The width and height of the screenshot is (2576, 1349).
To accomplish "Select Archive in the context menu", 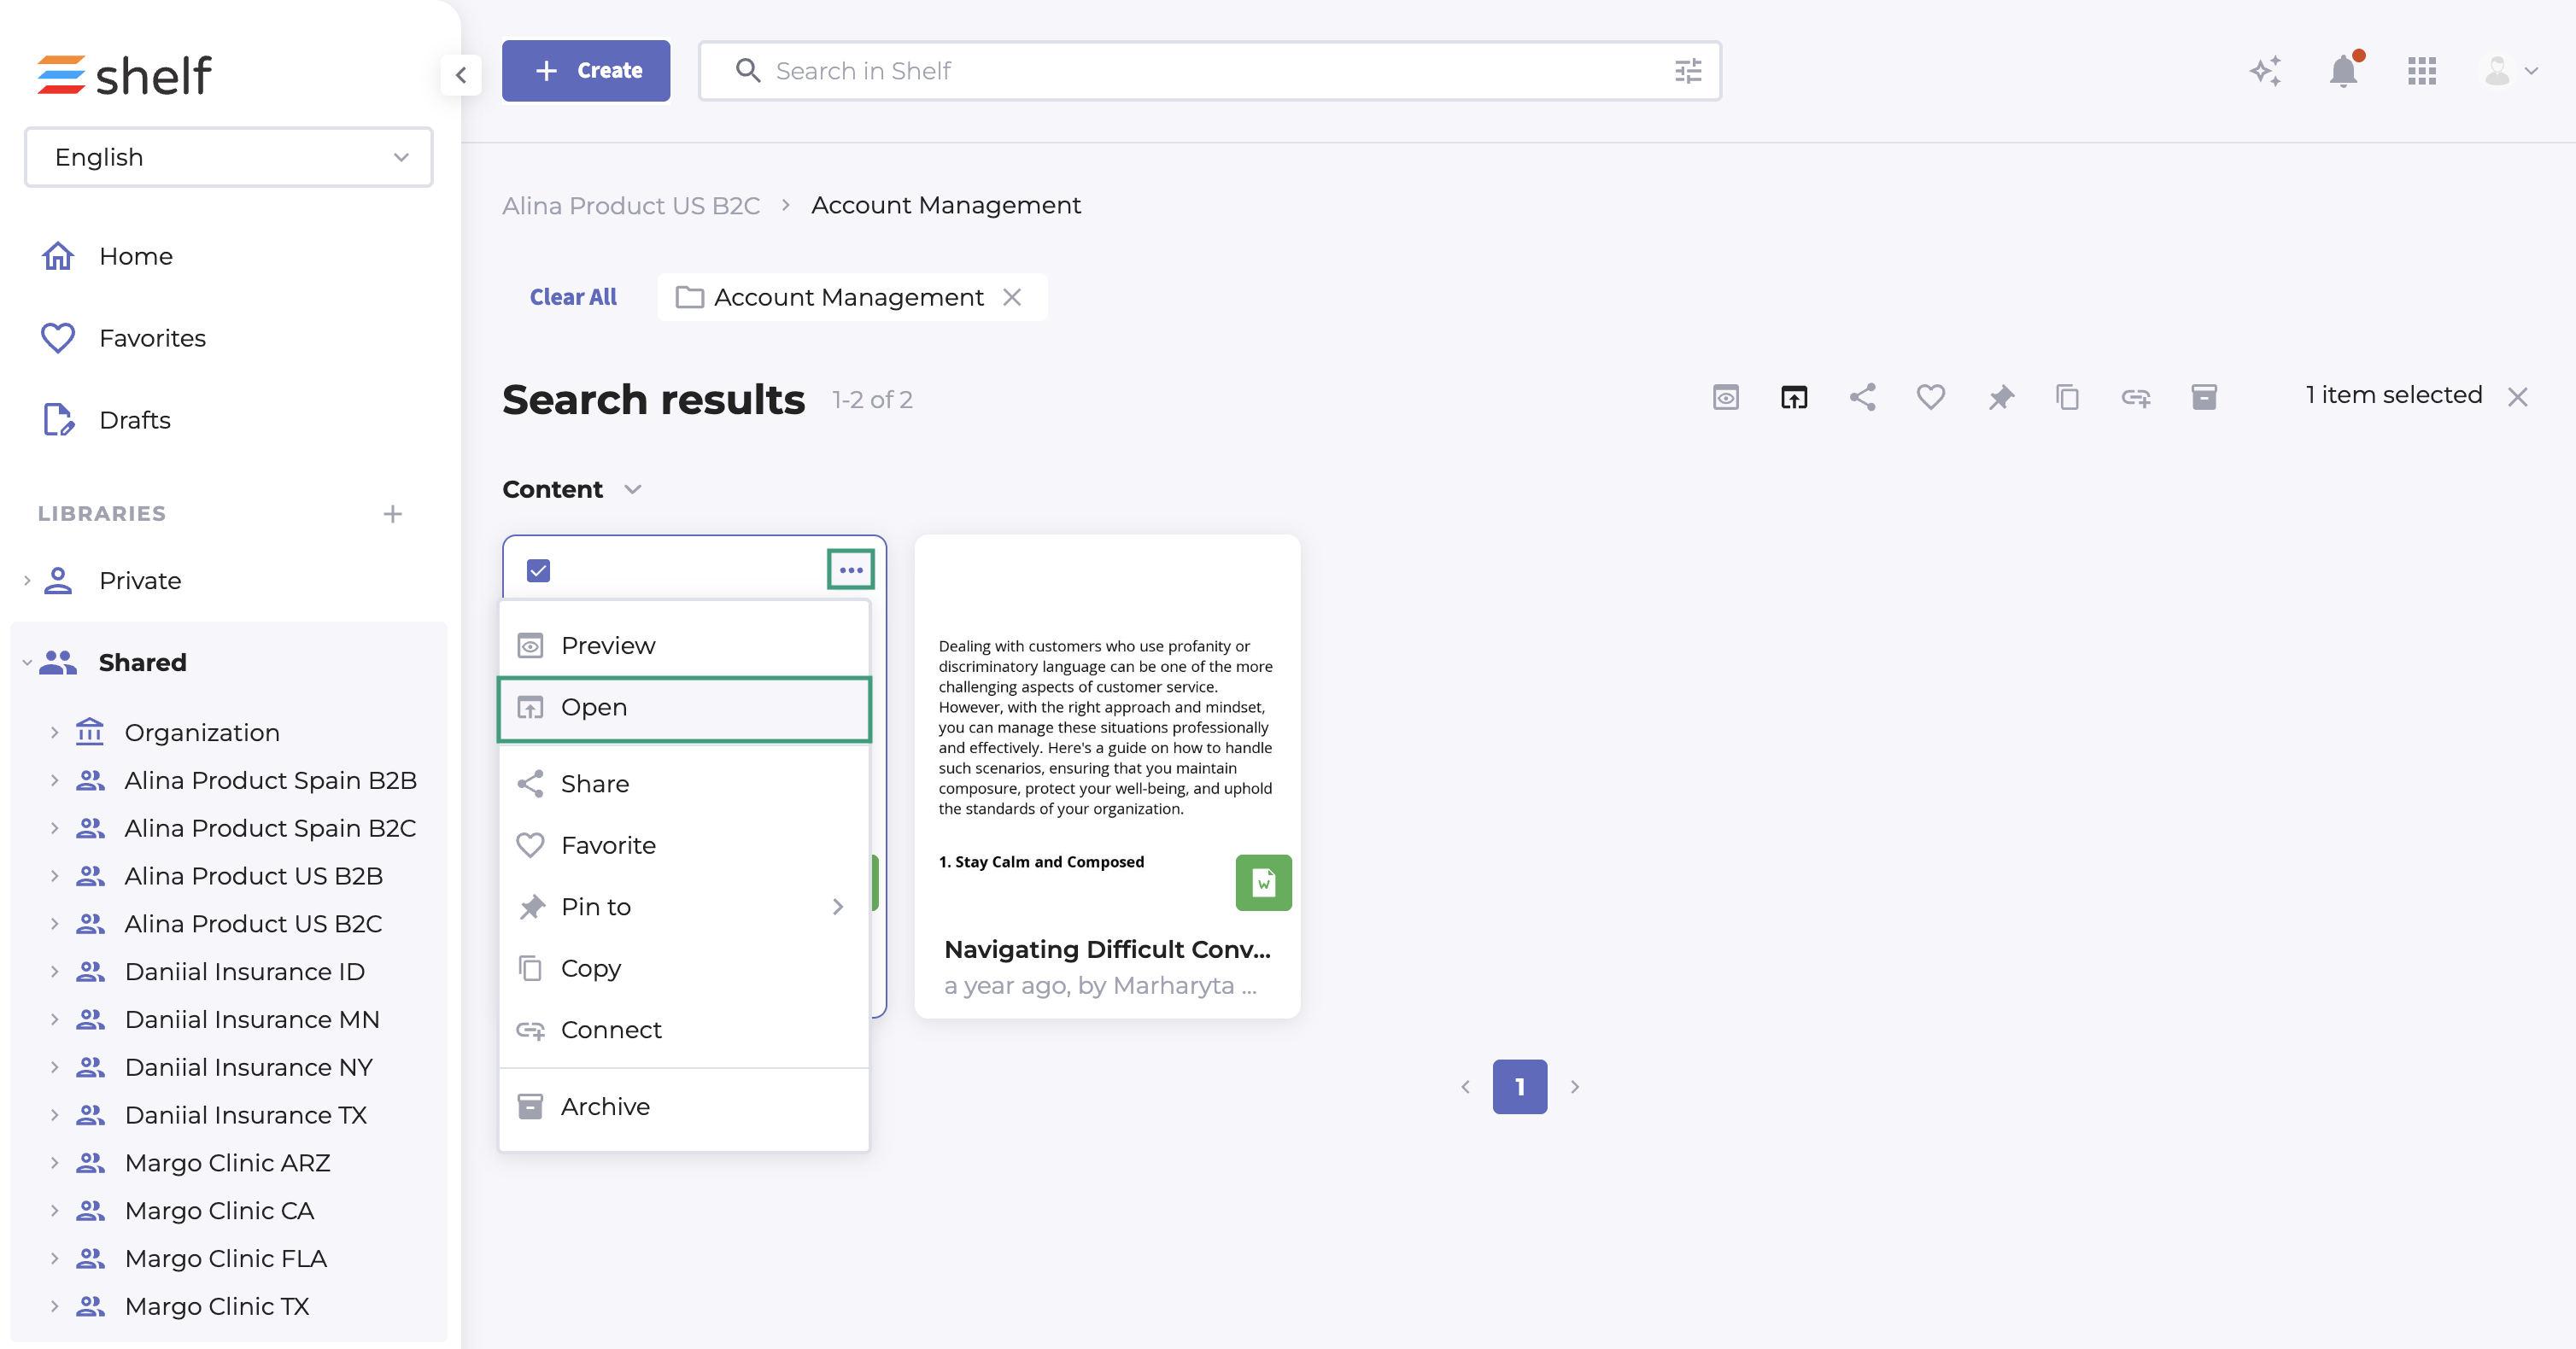I will click(604, 1106).
